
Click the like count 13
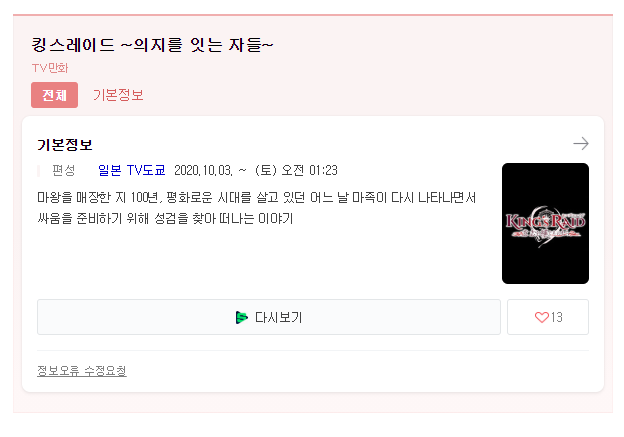(x=556, y=317)
